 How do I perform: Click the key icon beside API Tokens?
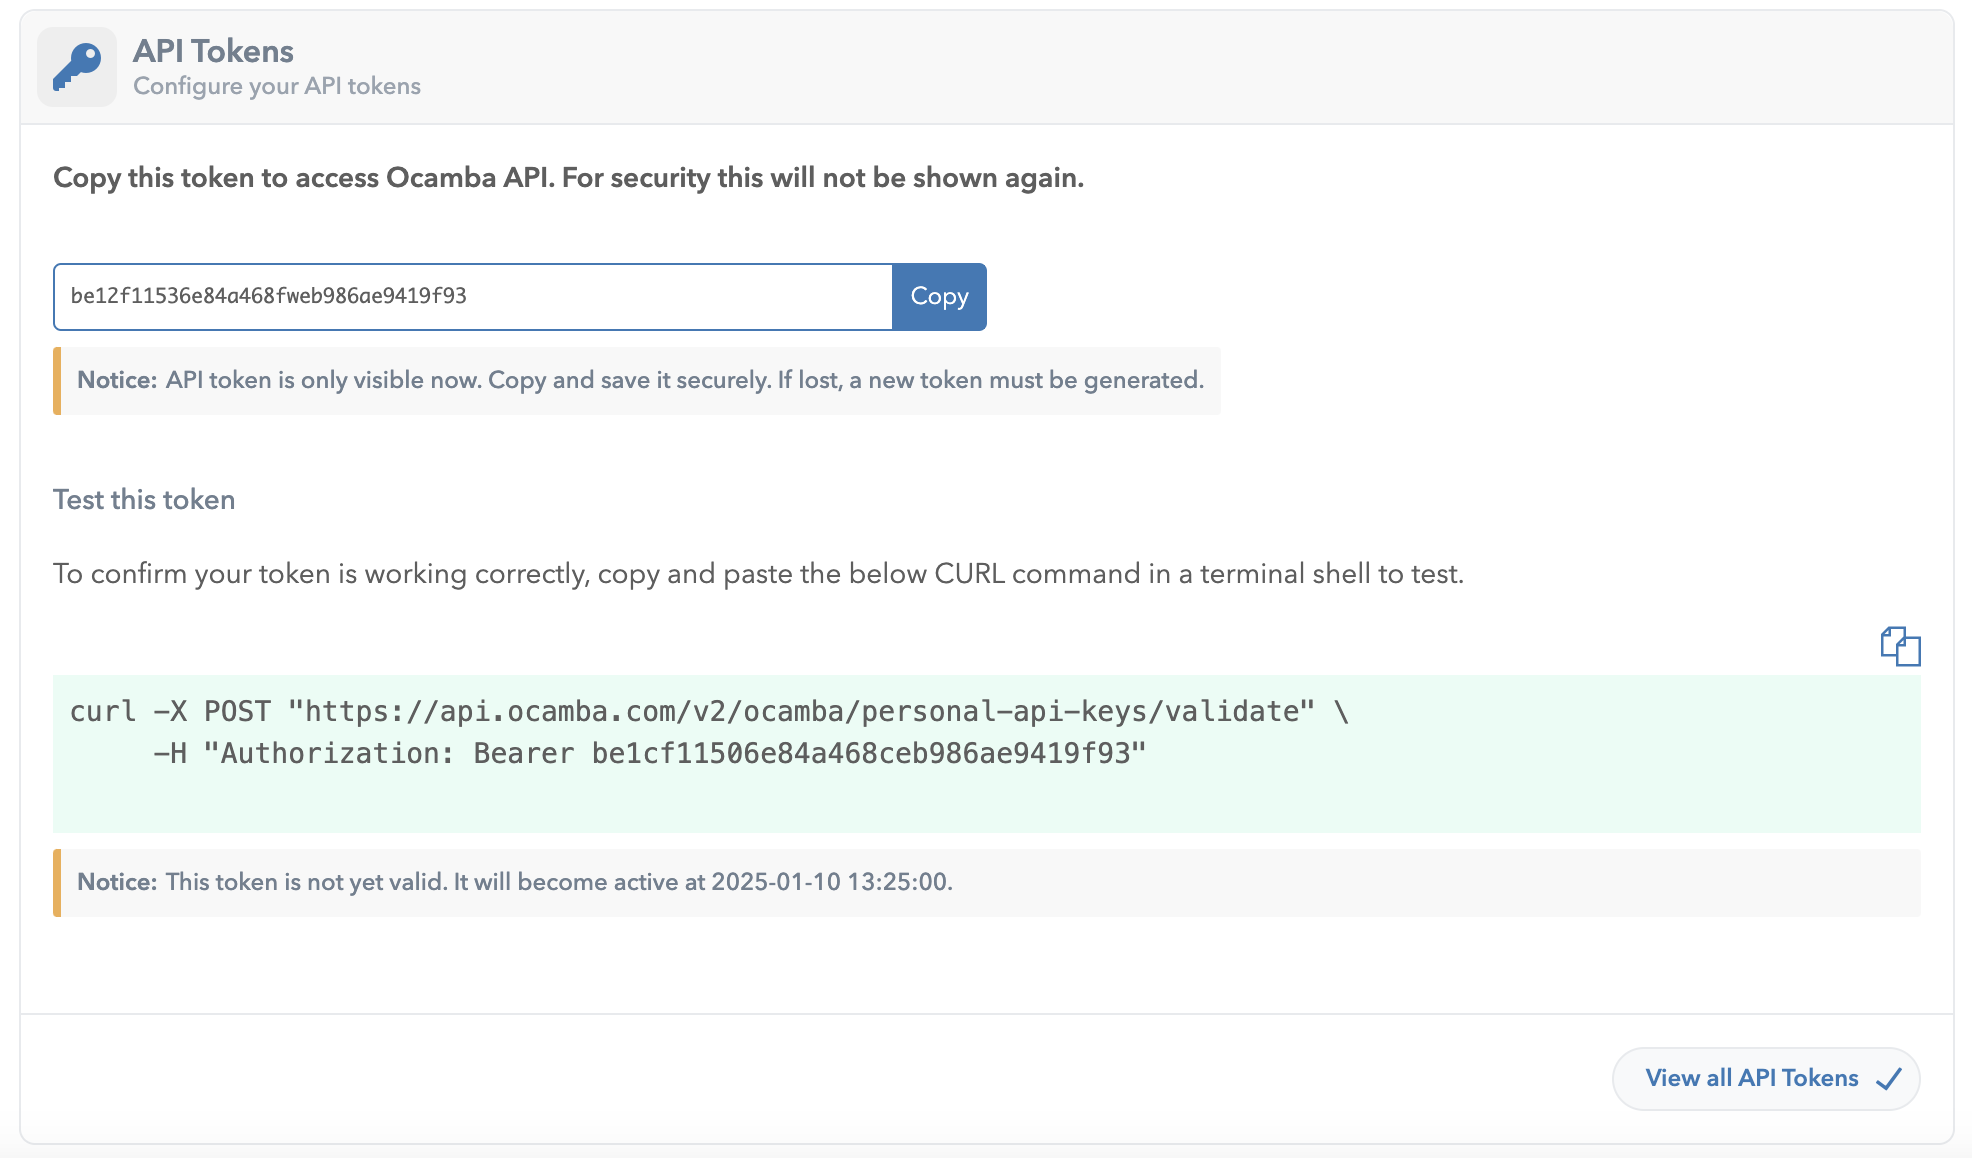point(77,67)
